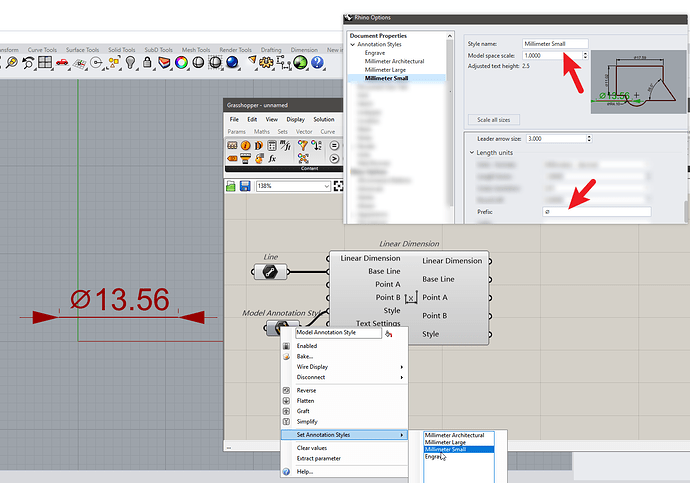Choose Bake... from the context menu

click(305, 356)
